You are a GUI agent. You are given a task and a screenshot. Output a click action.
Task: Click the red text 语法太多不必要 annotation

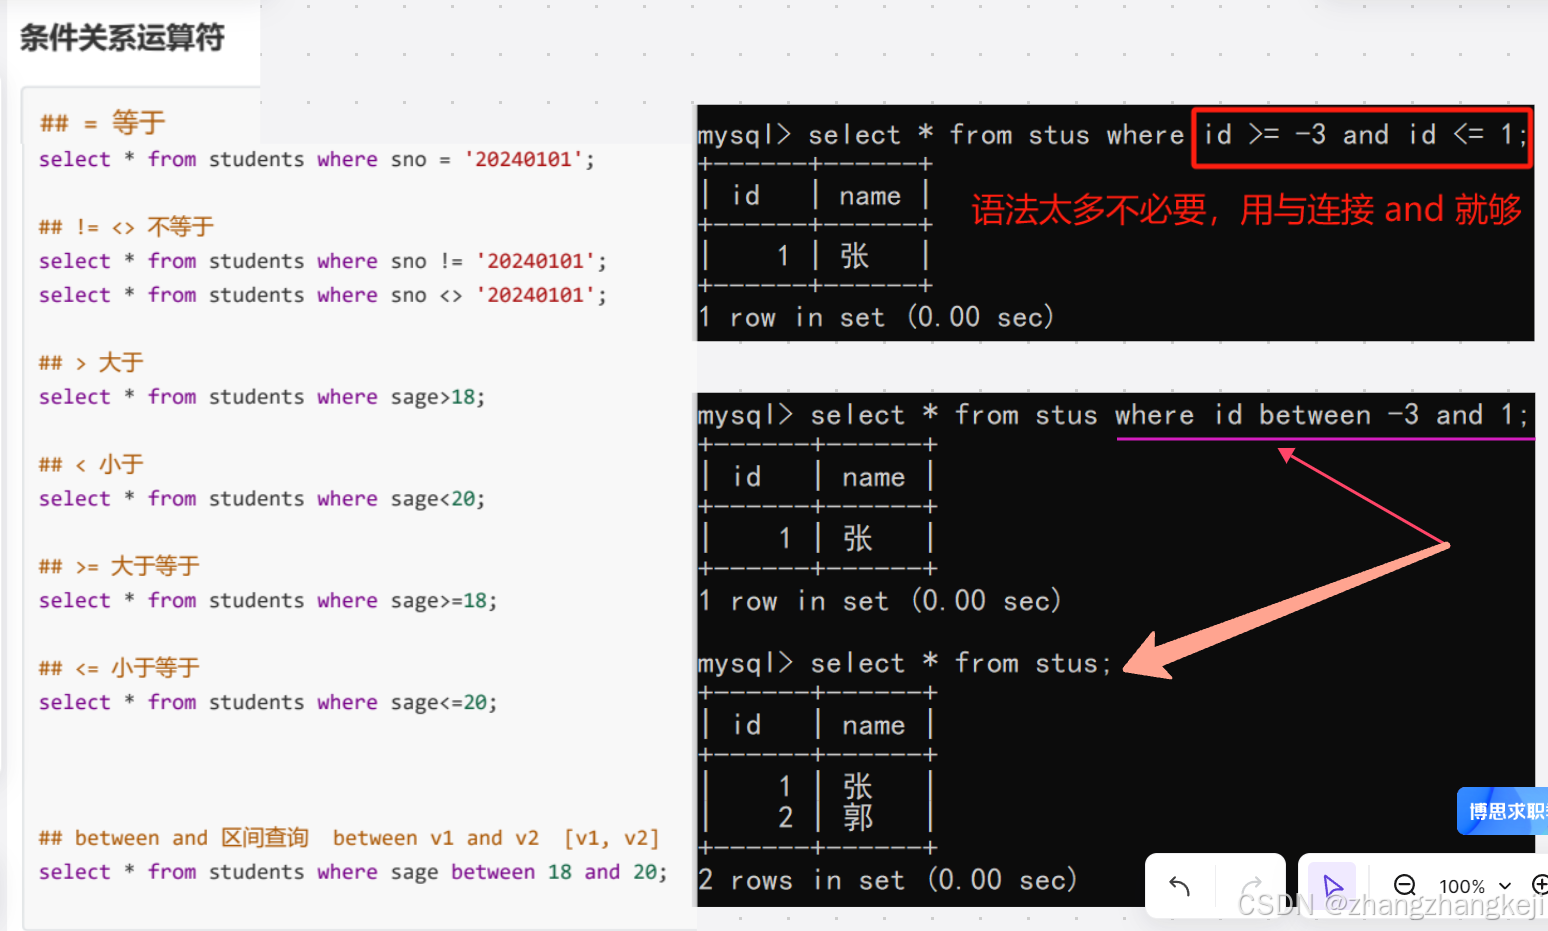1245,210
